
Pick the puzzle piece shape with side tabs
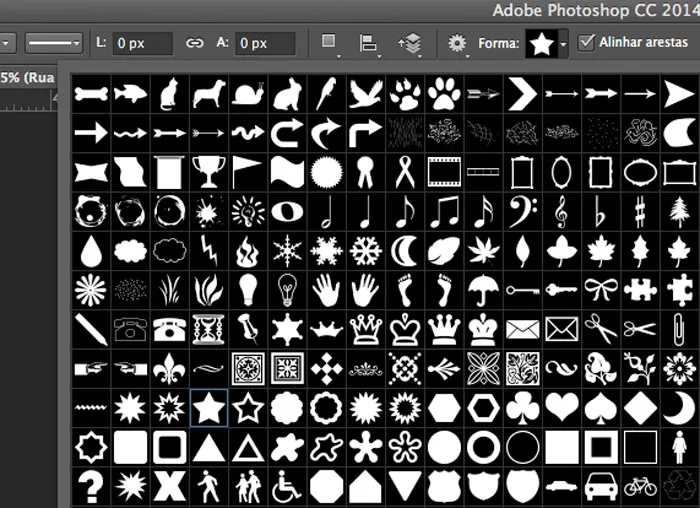tap(640, 290)
